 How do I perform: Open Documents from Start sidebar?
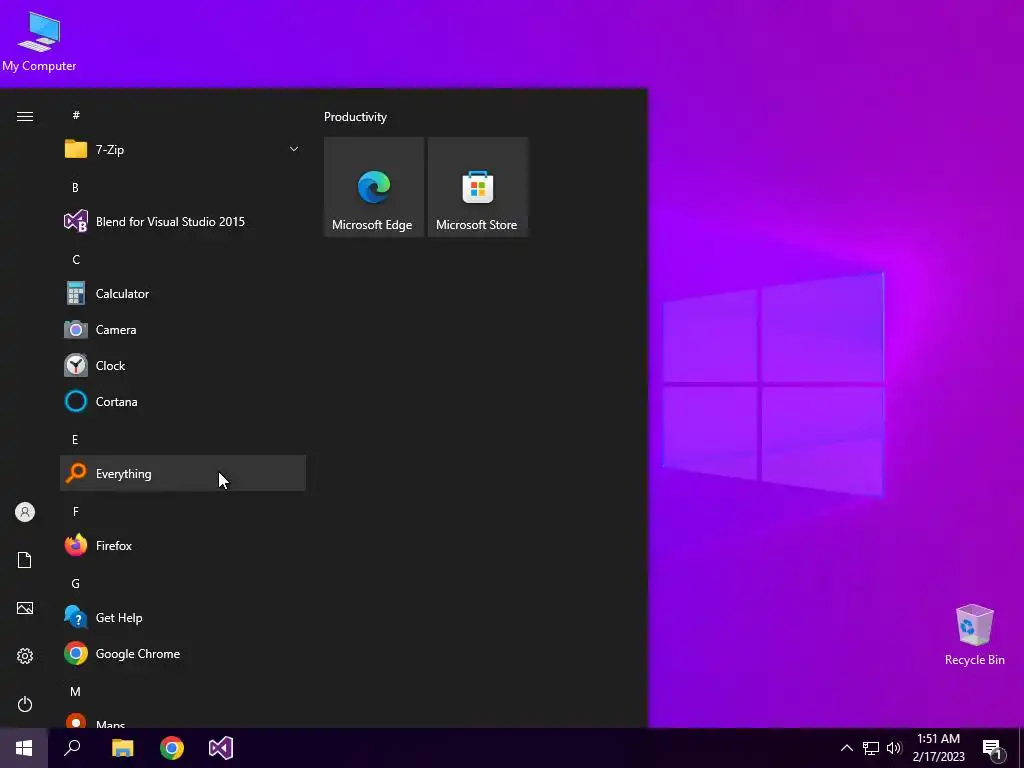click(x=25, y=560)
